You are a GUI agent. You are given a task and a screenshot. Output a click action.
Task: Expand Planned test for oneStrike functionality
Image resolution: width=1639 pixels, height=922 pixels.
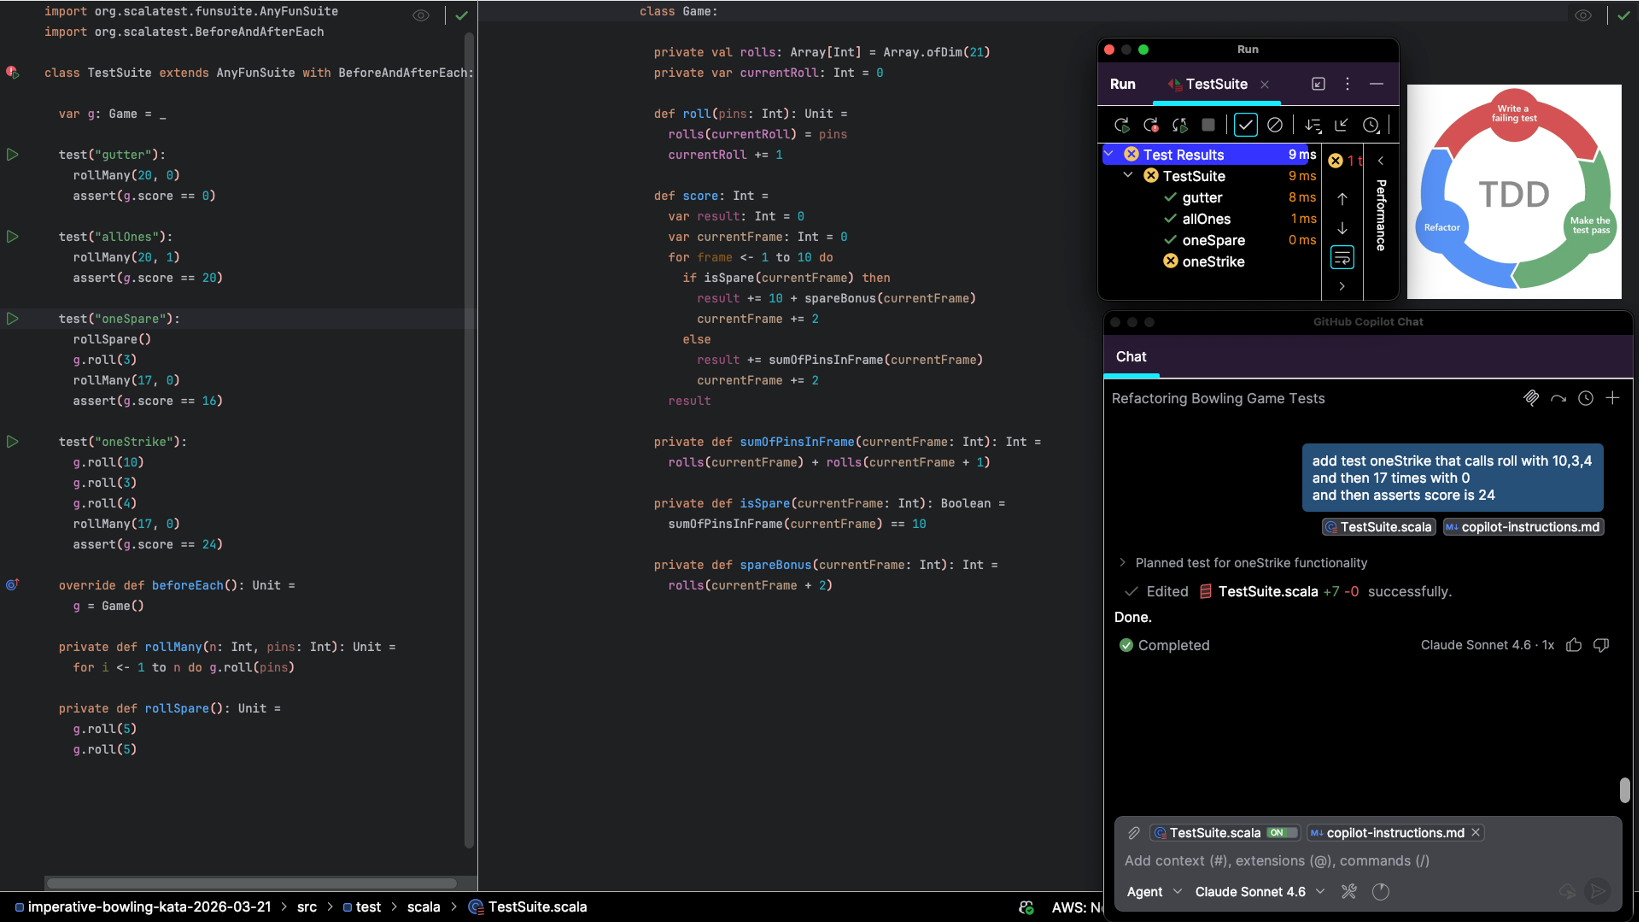click(x=1123, y=563)
